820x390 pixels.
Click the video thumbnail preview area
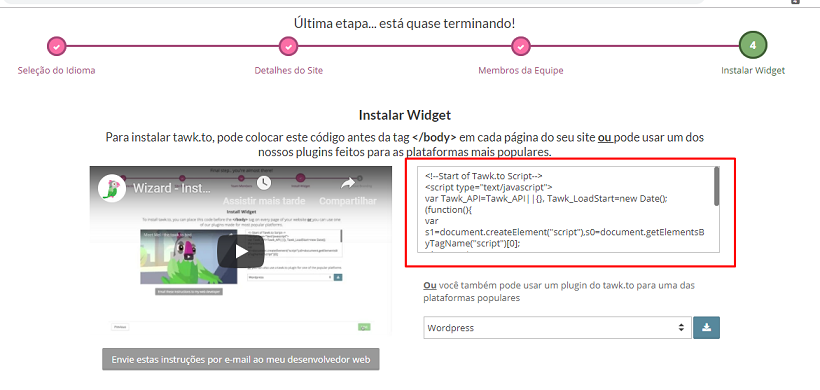coord(241,250)
